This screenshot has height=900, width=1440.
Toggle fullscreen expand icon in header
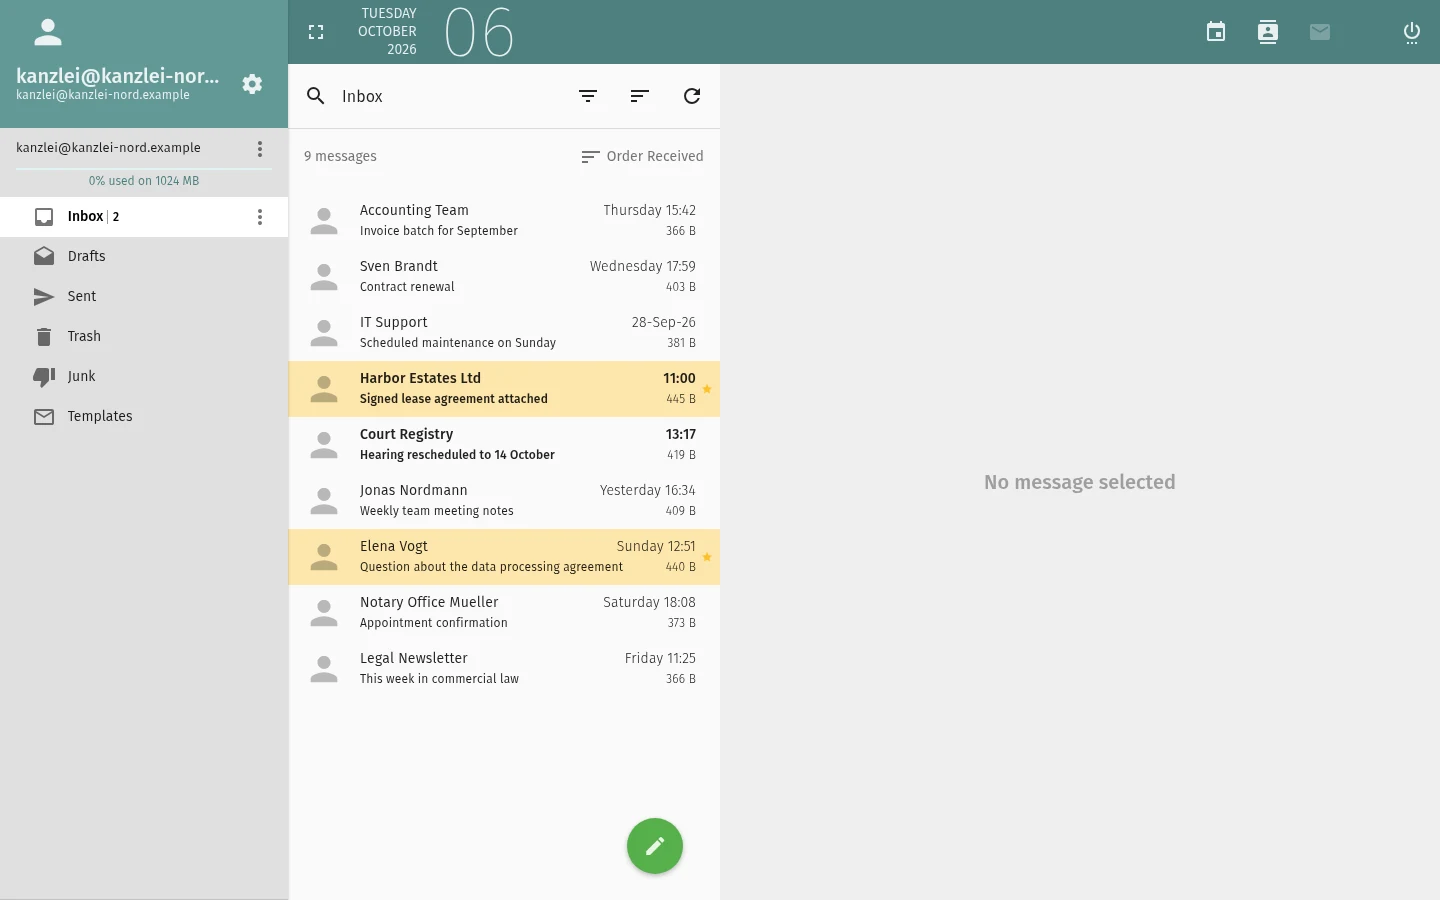pyautogui.click(x=316, y=32)
